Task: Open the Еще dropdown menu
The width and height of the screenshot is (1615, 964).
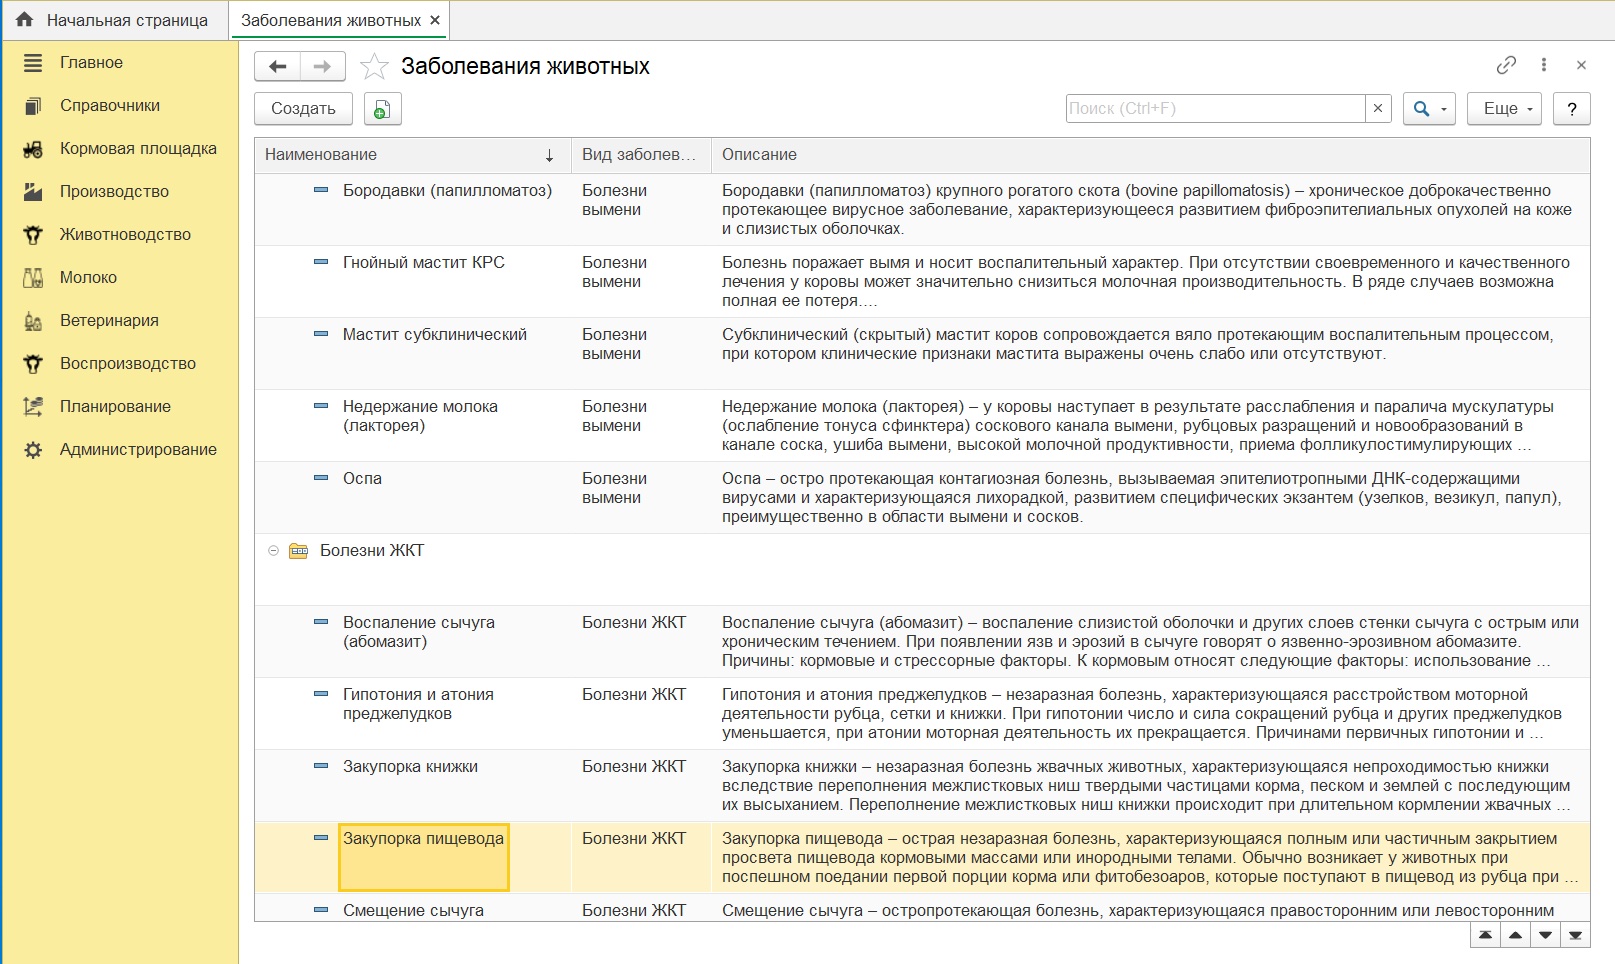Action: tap(1503, 109)
